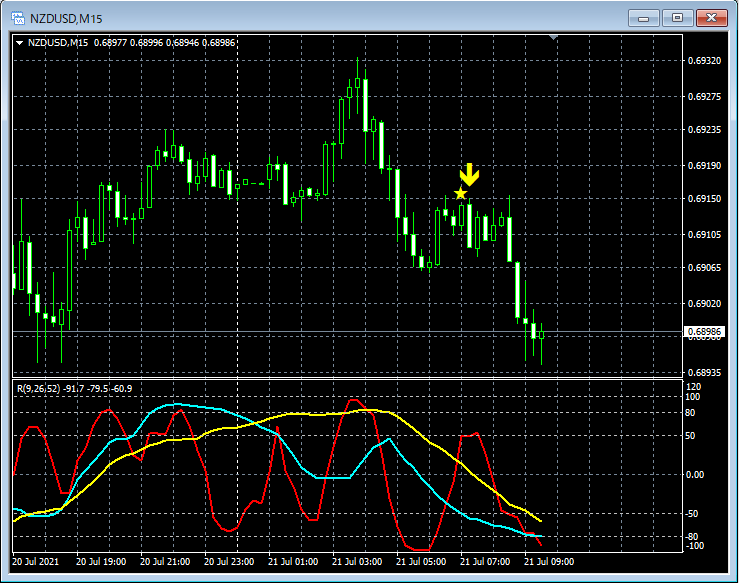Click the 0.68935 price axis label
This screenshot has height=583, width=740.
coord(705,372)
